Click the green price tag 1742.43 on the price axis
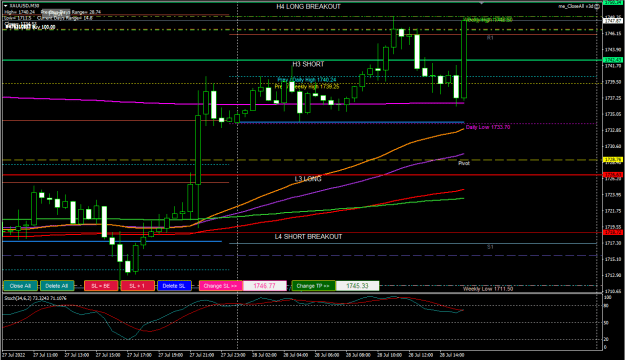The height and width of the screenshot is (360, 625). pyautogui.click(x=613, y=60)
